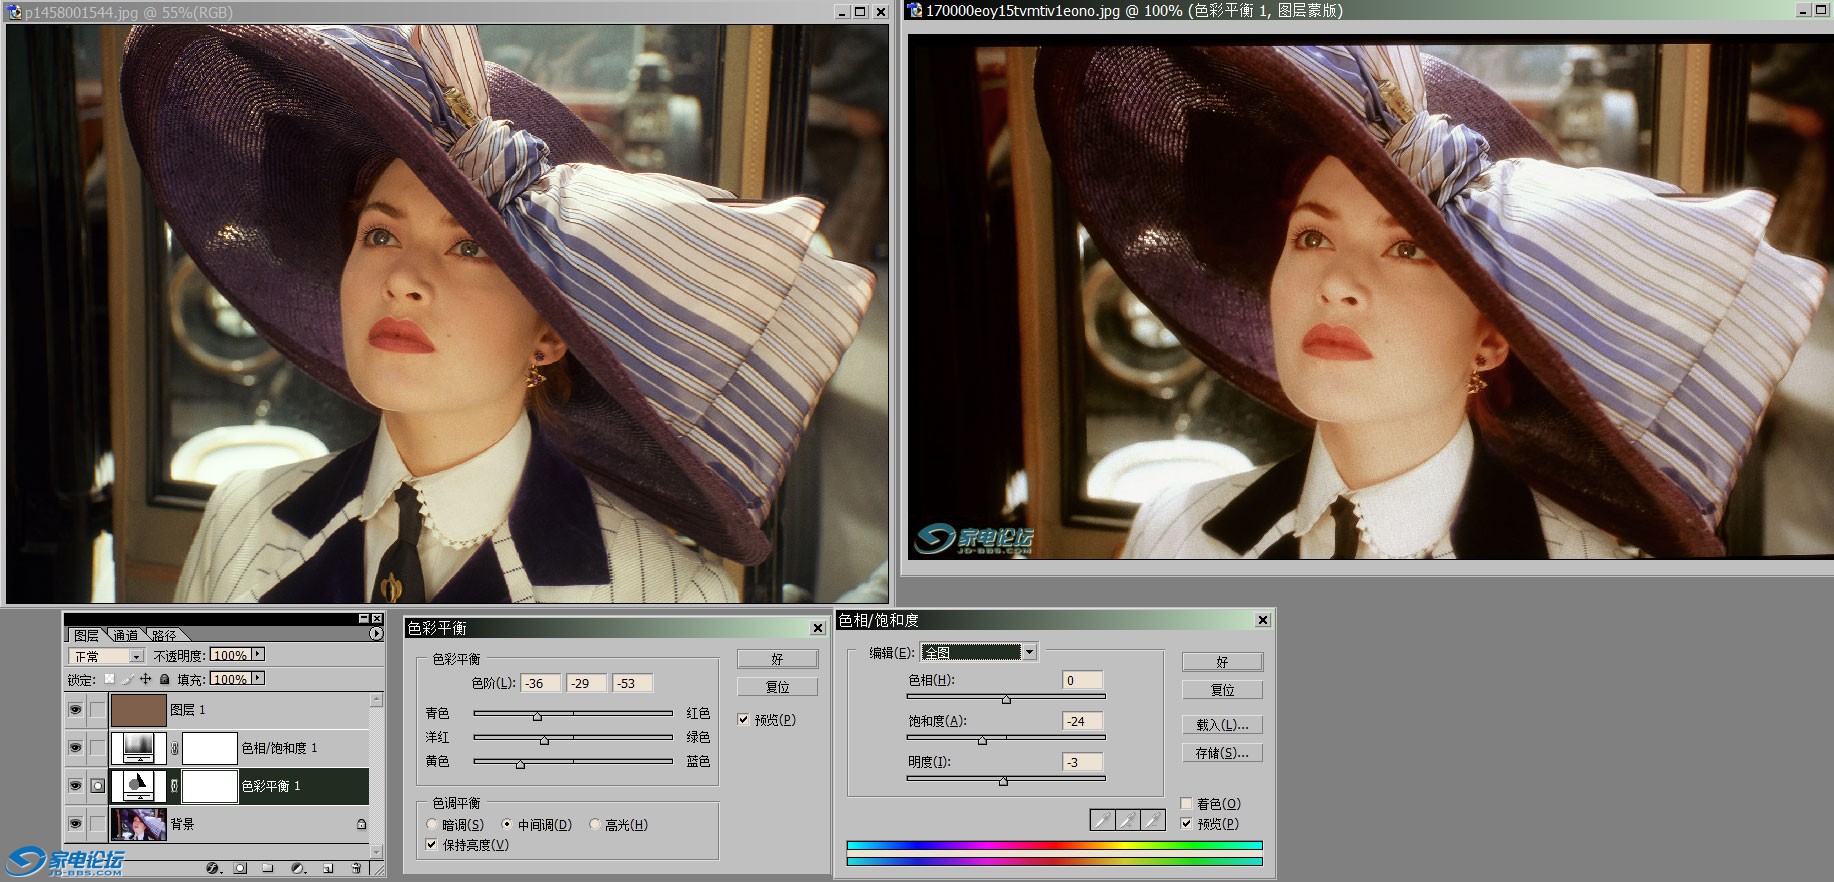
Task: Click the add layer mask icon
Action: [x=240, y=868]
